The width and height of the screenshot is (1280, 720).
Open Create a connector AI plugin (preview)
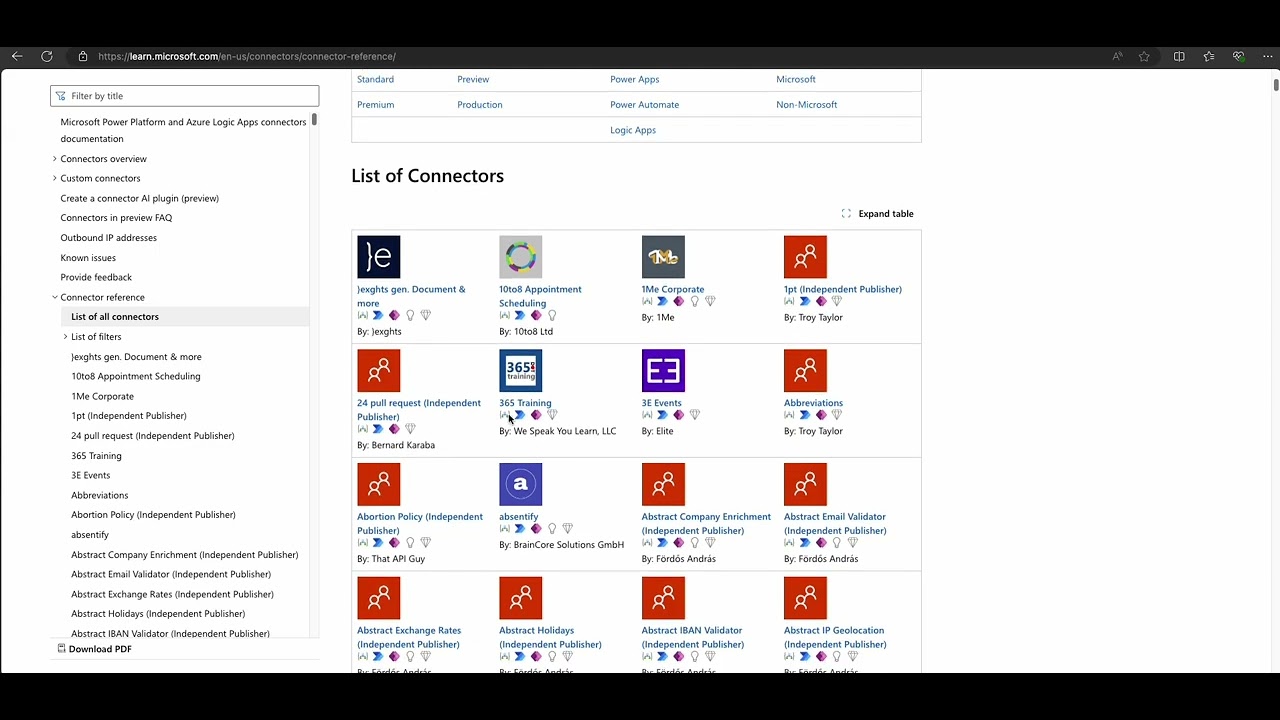coord(139,198)
